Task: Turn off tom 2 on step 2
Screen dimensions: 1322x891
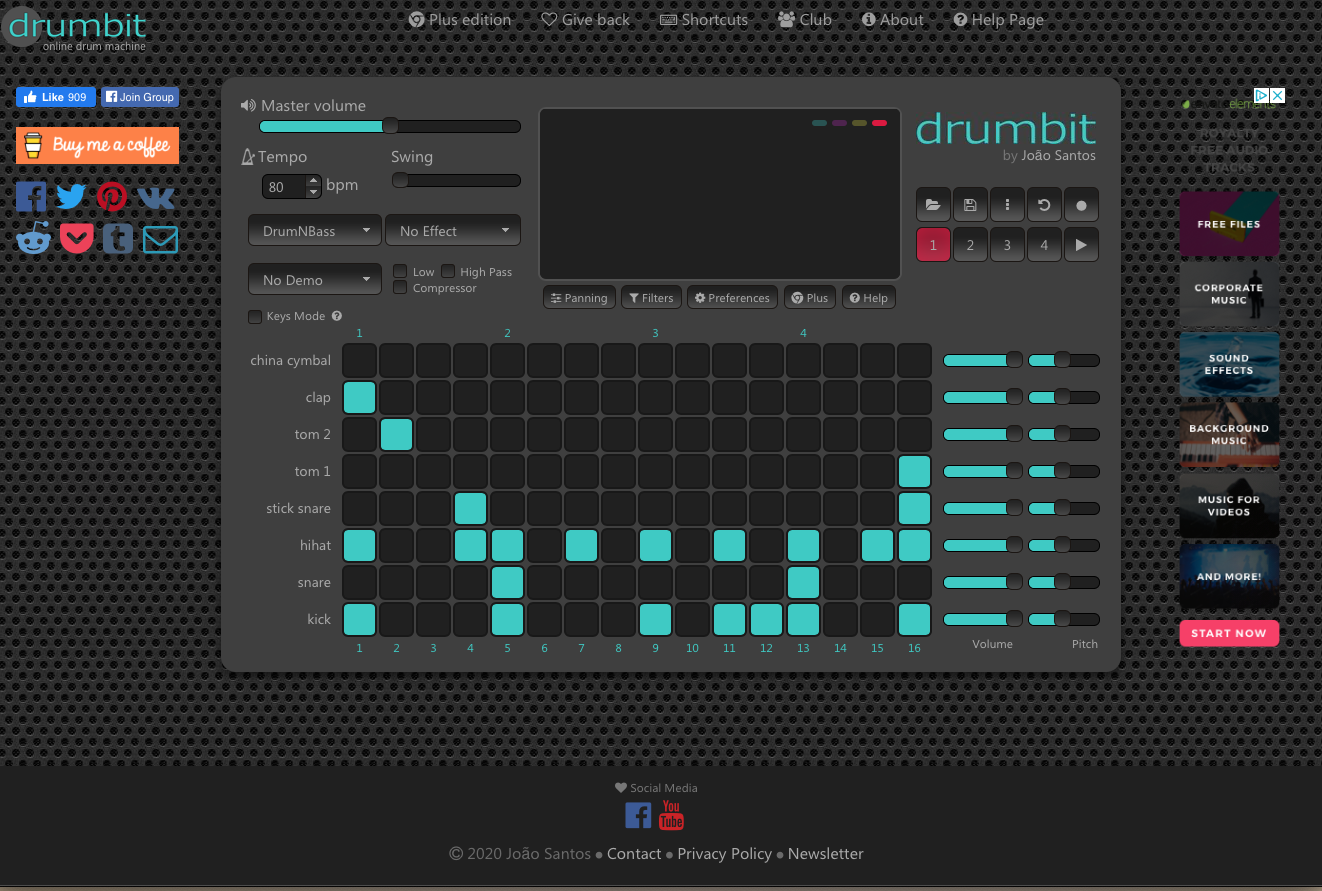Action: [x=397, y=434]
